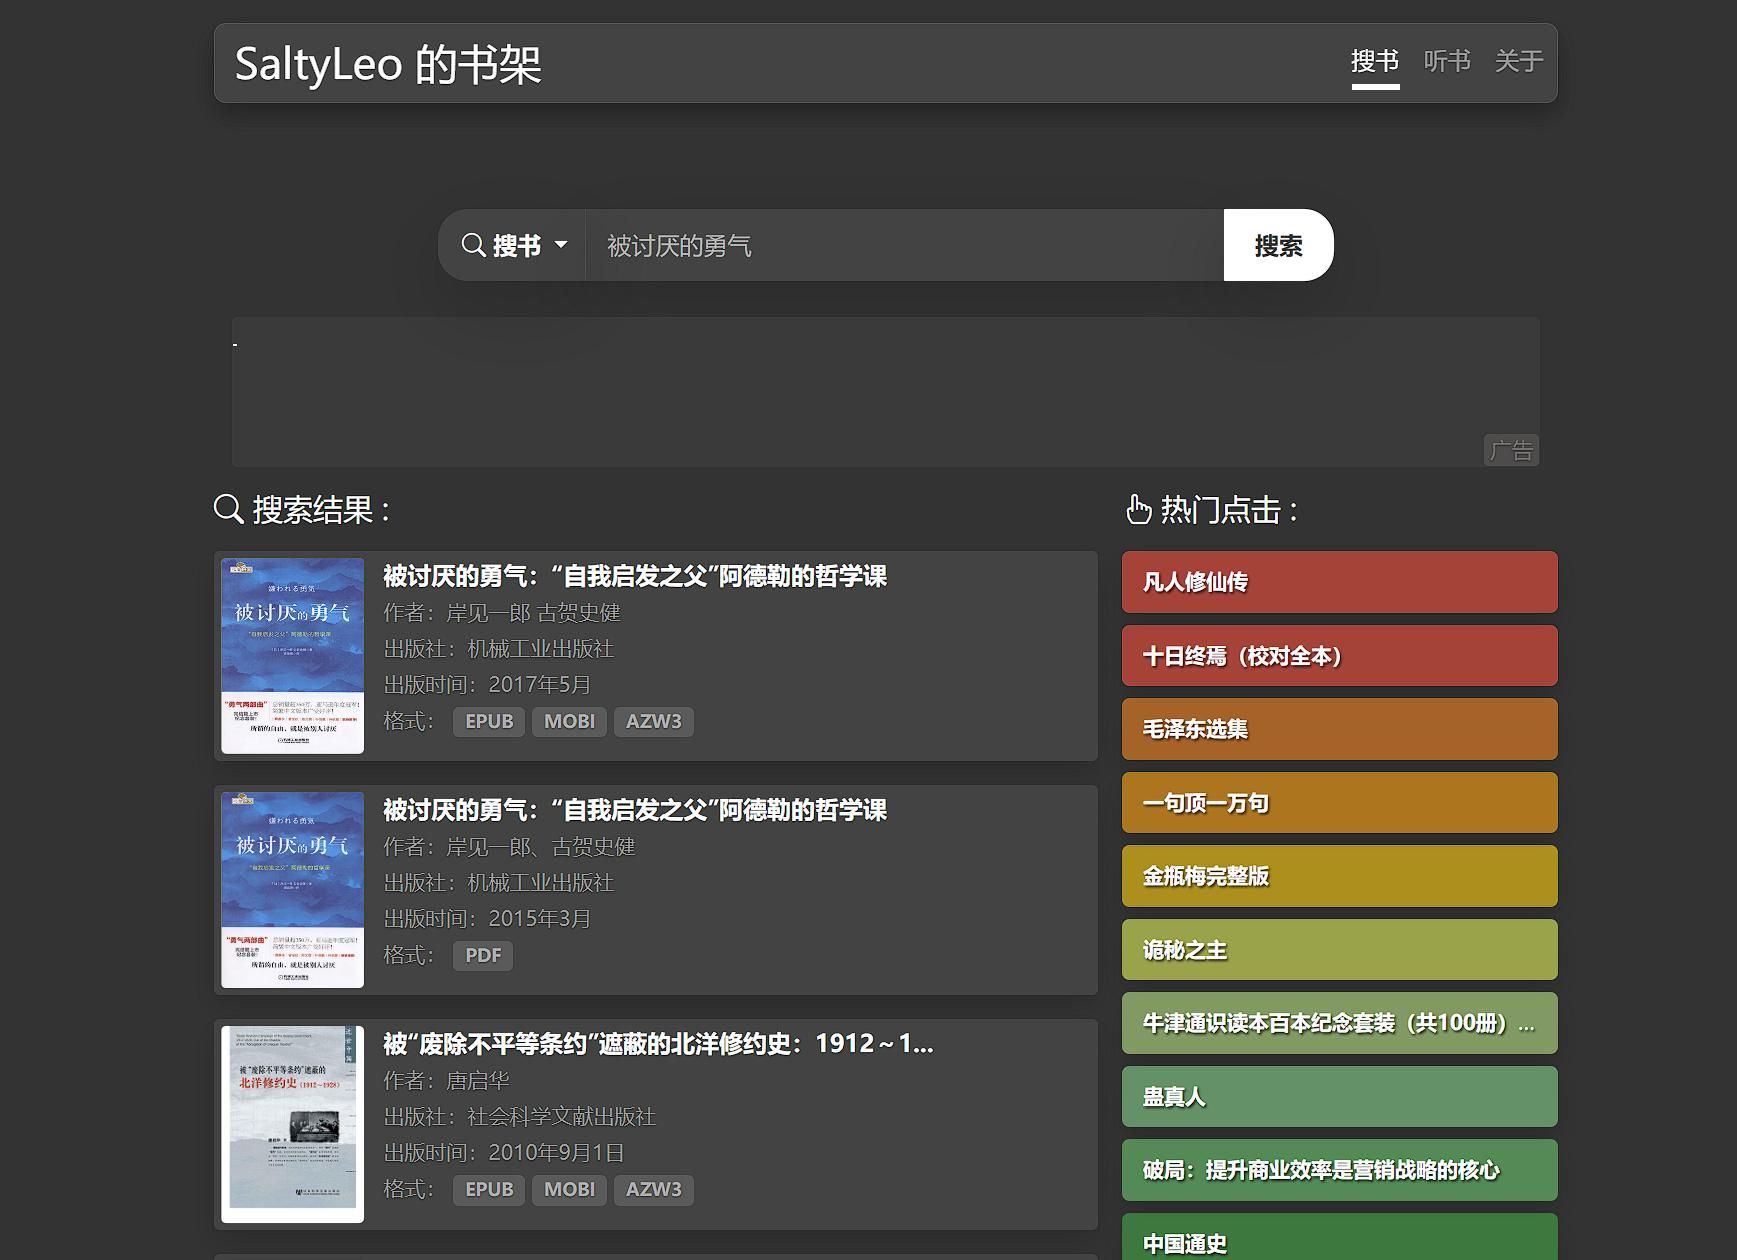The image size is (1737, 1260).
Task: Click author text 岸见一郎、古贺史健
Action: coord(541,847)
